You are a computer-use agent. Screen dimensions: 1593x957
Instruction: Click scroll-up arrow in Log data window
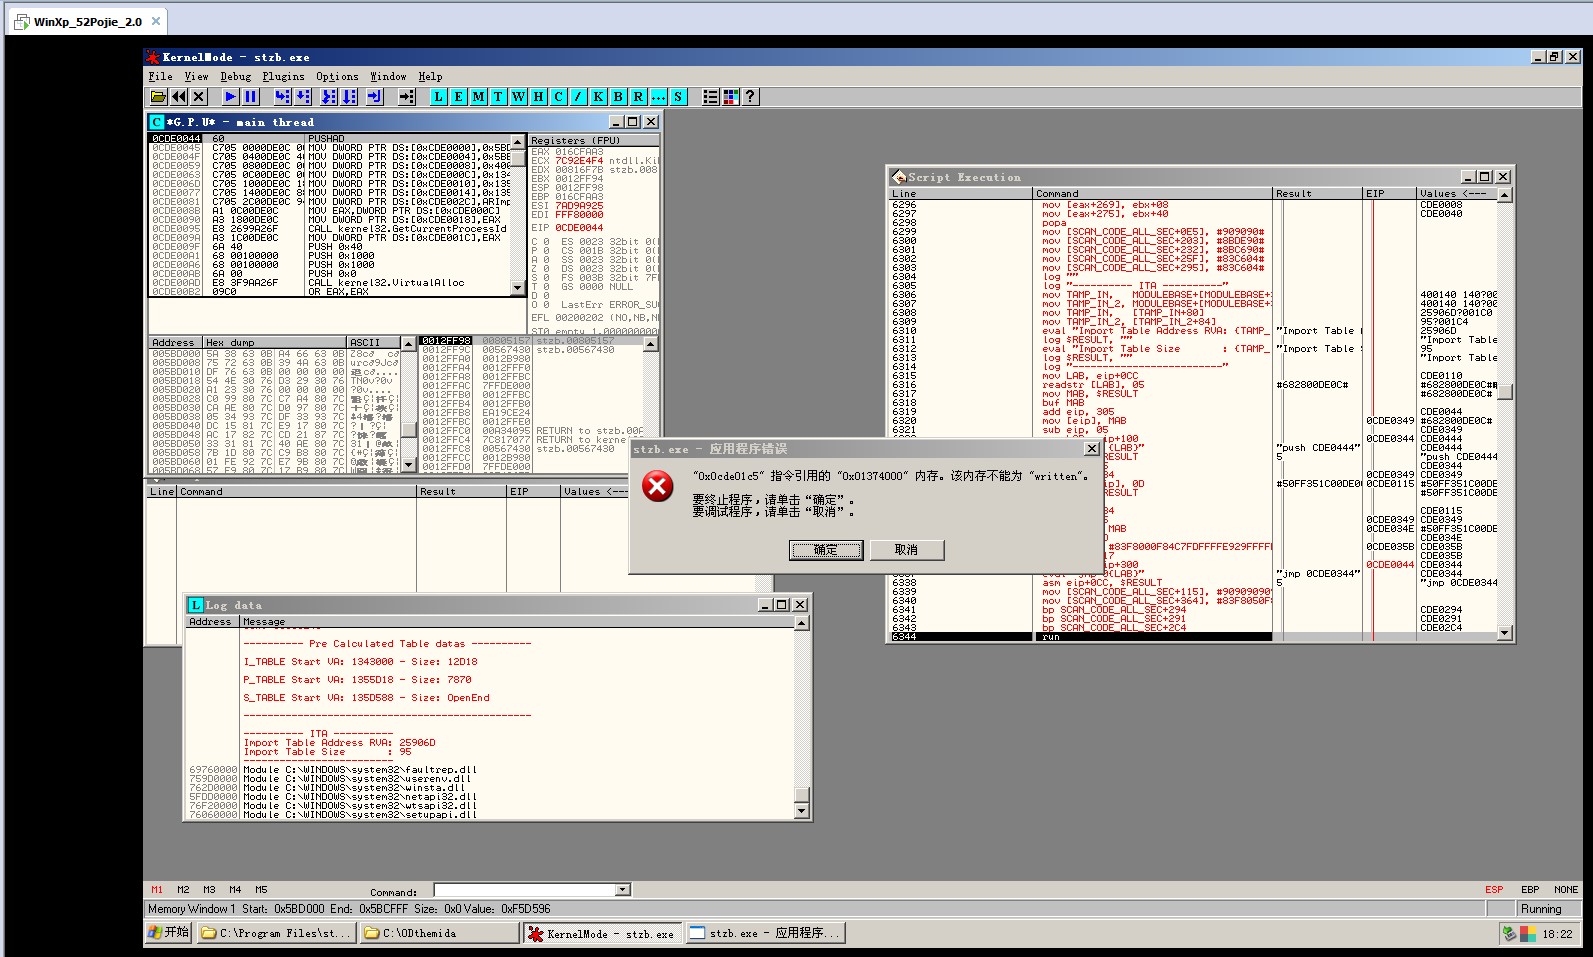pos(801,623)
